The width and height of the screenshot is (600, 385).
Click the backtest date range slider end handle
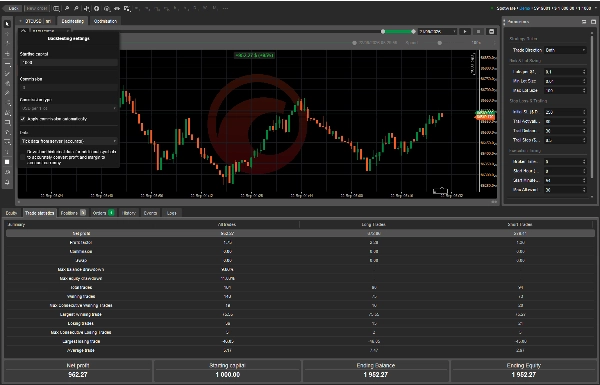pyautogui.click(x=413, y=31)
